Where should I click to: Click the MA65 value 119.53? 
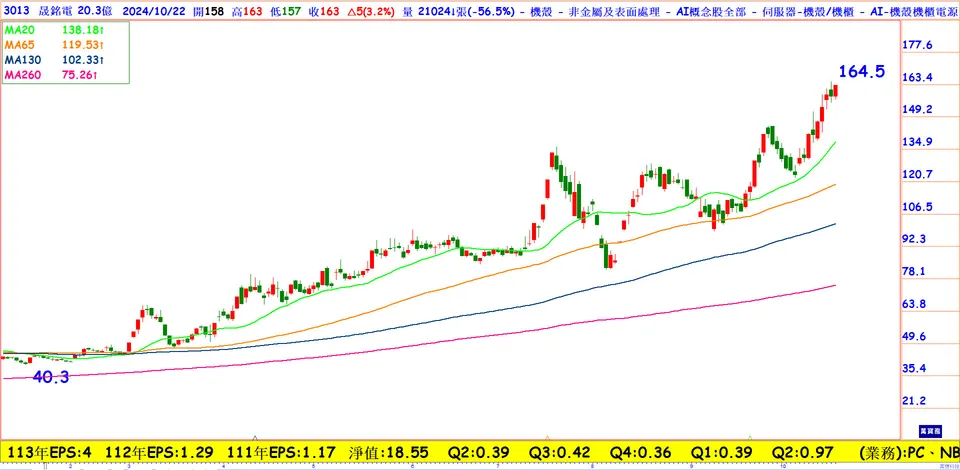83,45
